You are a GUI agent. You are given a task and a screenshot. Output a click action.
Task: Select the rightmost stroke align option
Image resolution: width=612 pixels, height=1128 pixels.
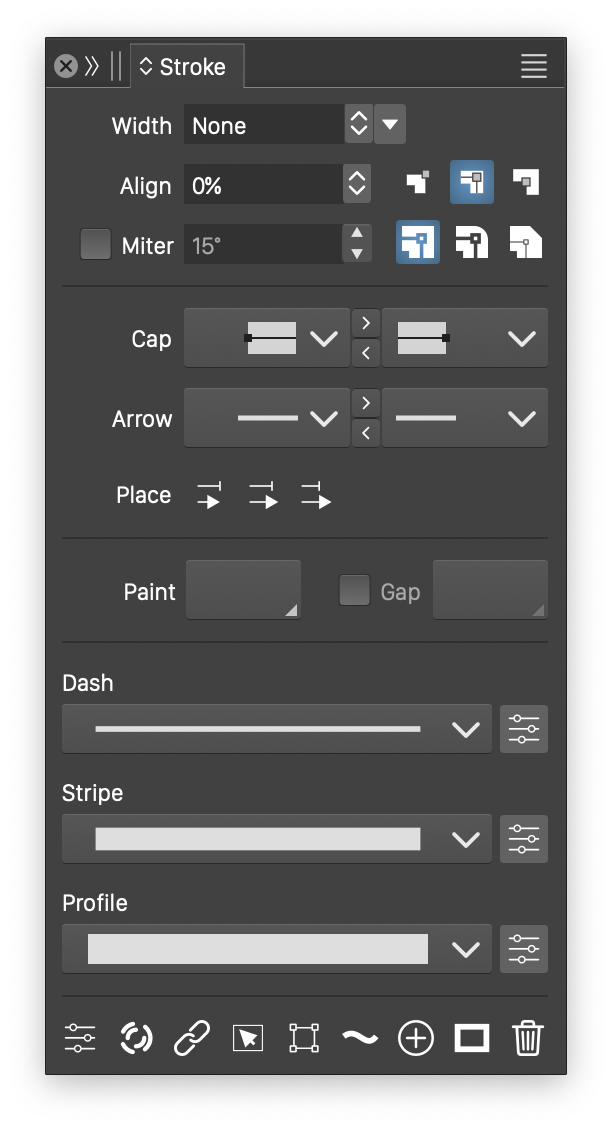tap(526, 182)
